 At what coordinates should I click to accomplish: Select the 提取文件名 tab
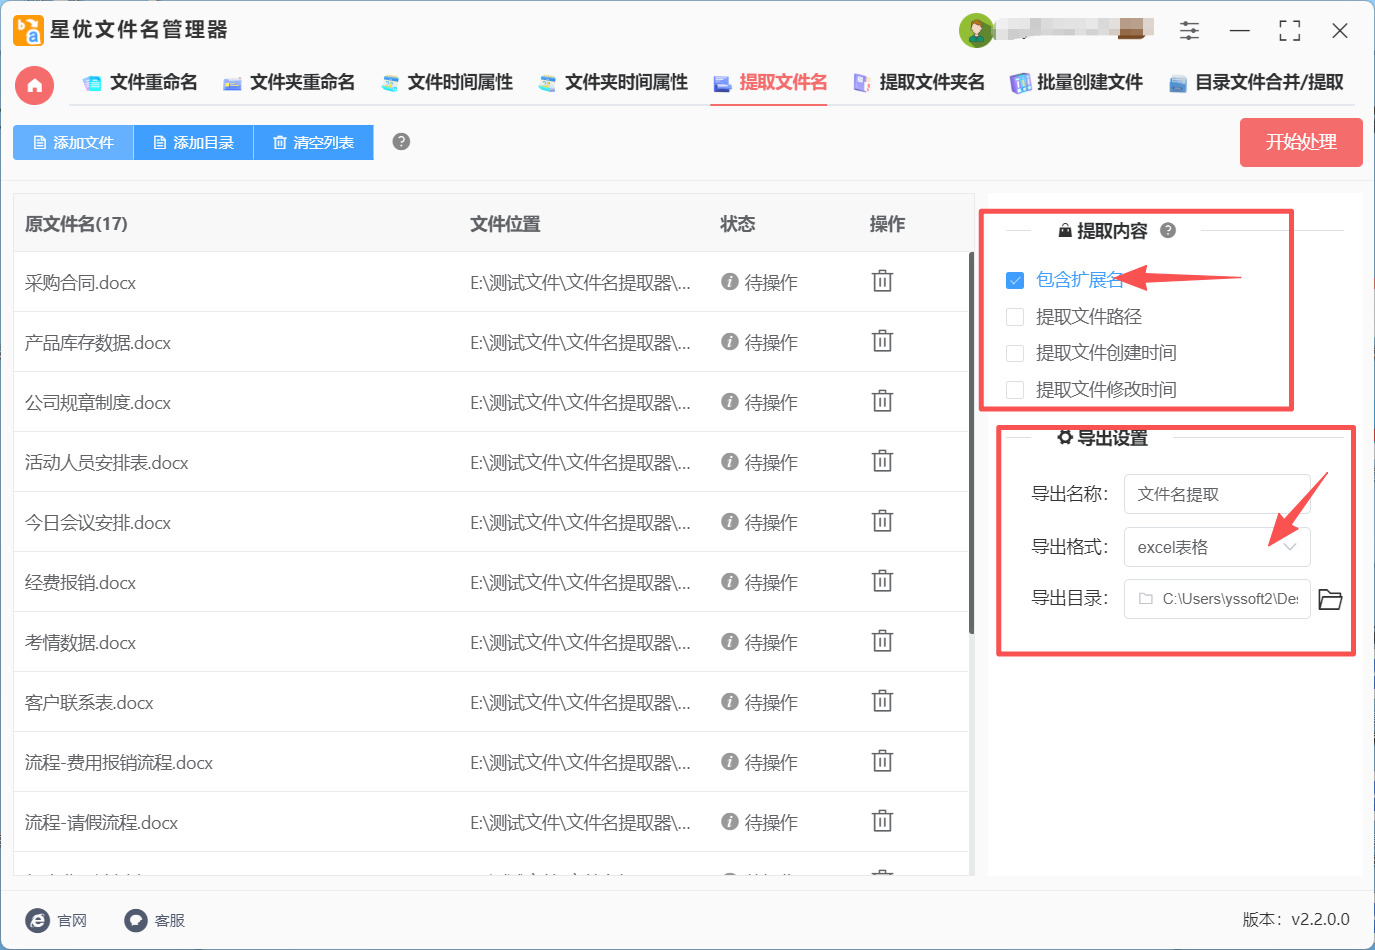[770, 83]
